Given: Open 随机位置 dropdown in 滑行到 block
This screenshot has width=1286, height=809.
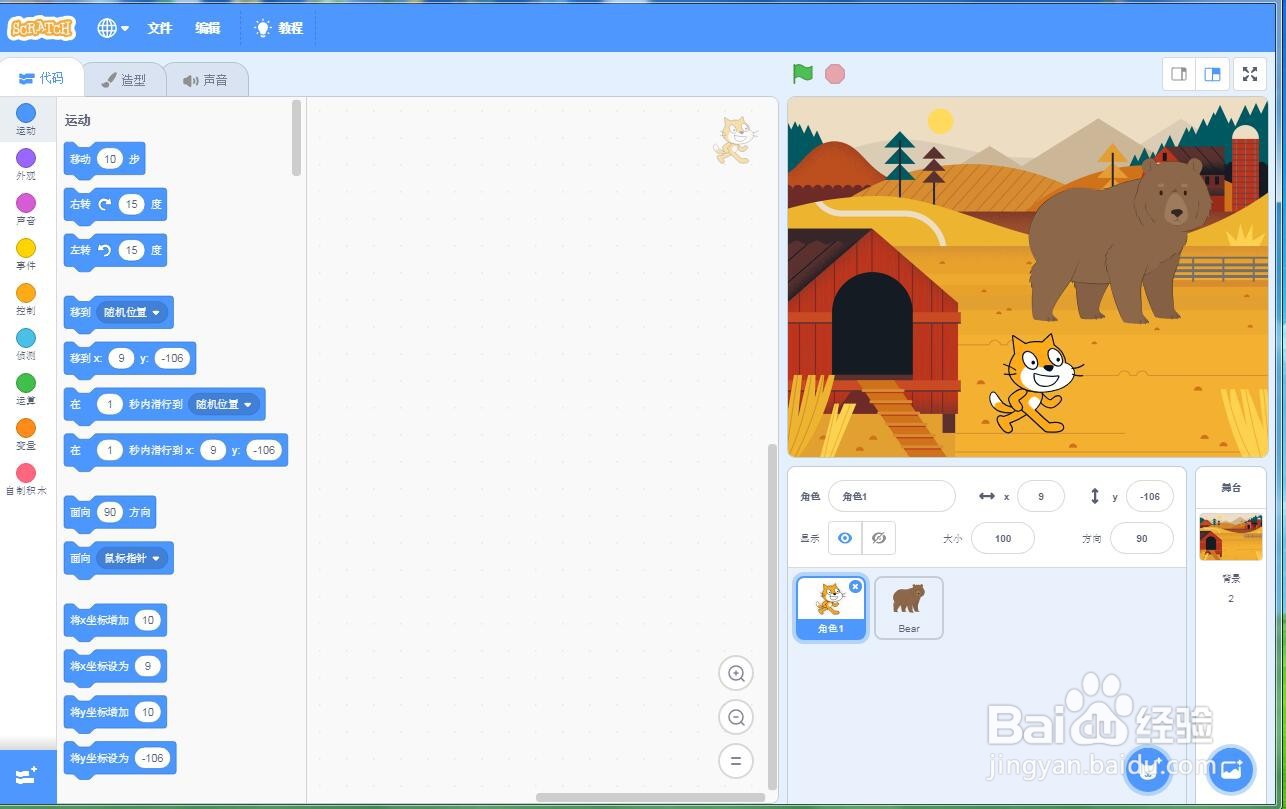Looking at the screenshot, I should (224, 404).
